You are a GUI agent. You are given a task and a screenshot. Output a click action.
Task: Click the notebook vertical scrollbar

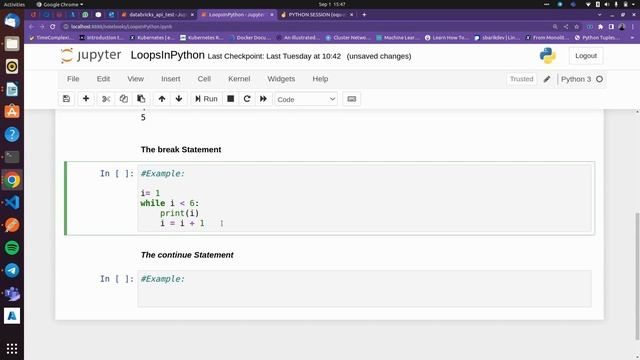(637, 276)
